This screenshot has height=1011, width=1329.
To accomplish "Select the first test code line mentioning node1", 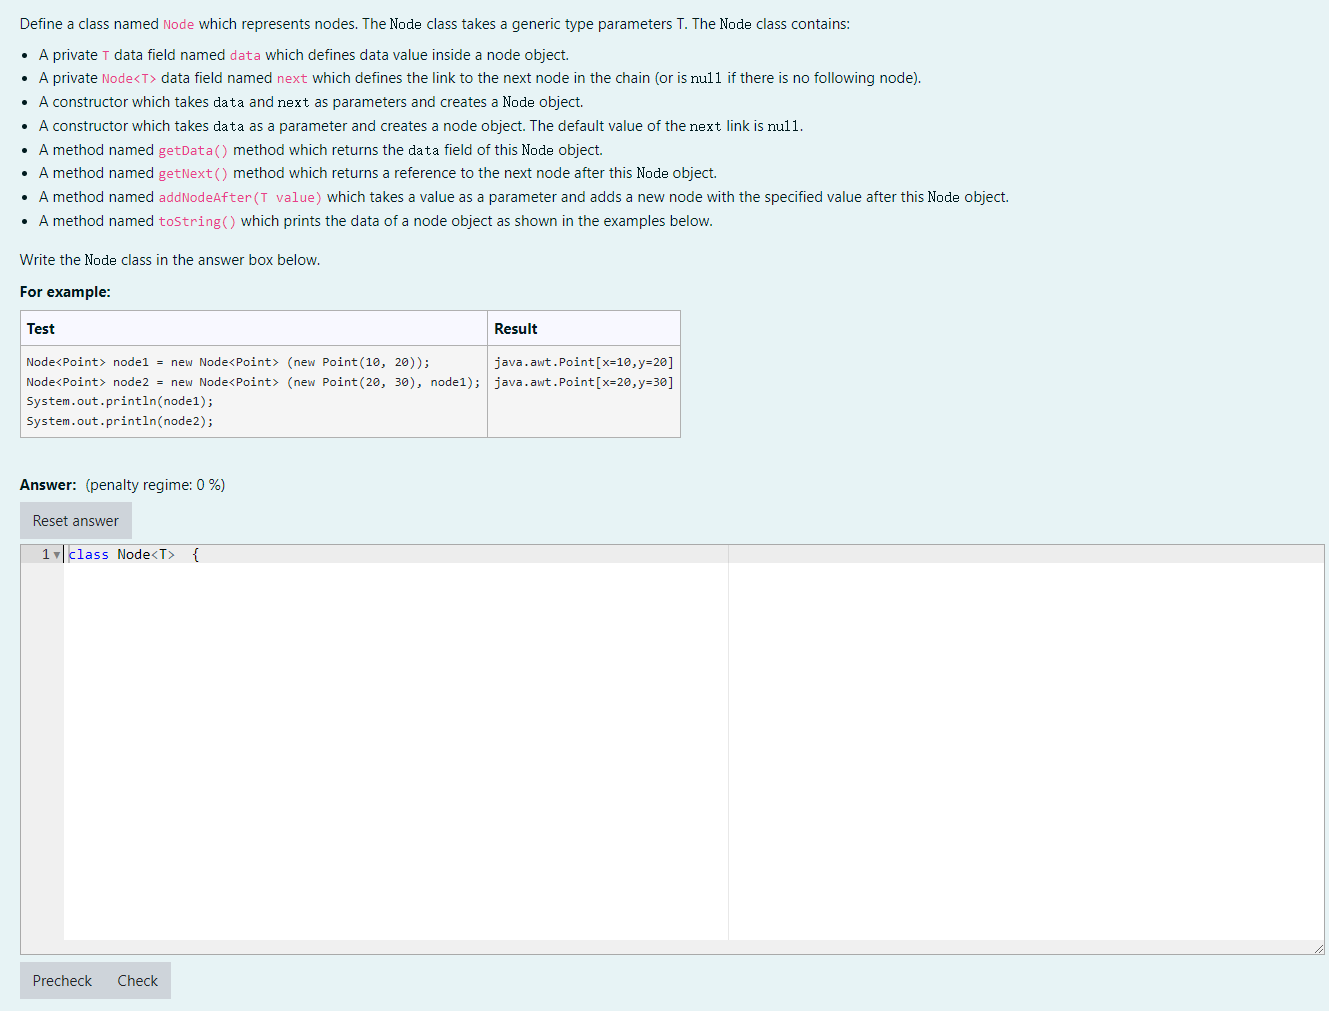I will point(227,361).
